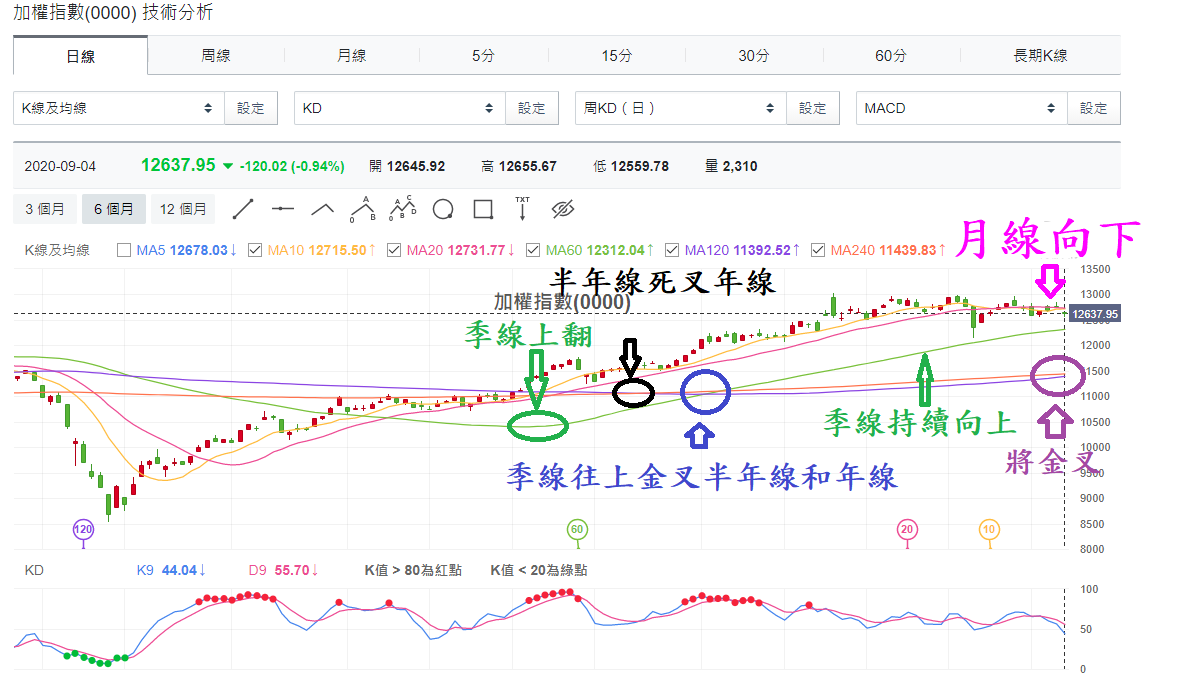Uncheck the MA240 moving average checkbox
The height and width of the screenshot is (680, 1194).
[818, 250]
